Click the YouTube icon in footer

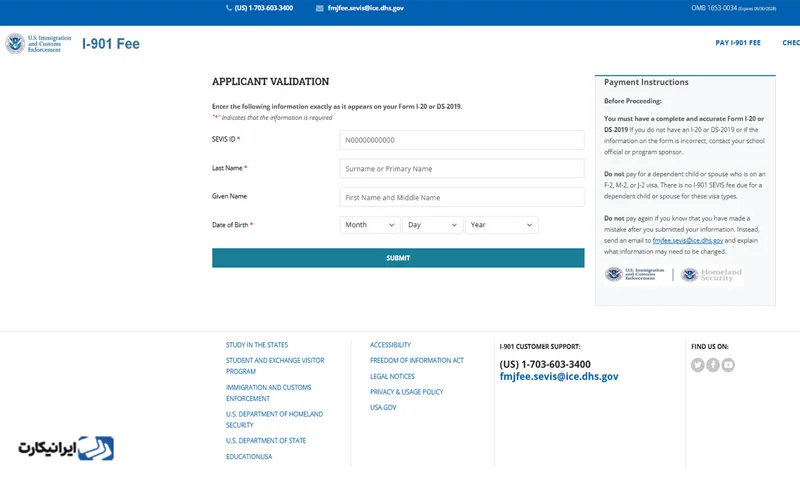(x=728, y=365)
